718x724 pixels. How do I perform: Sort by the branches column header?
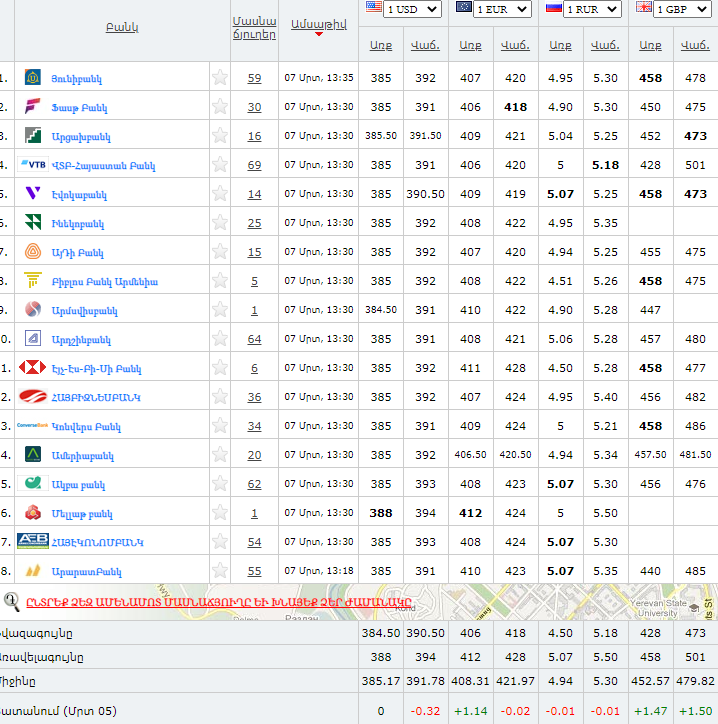pos(254,28)
